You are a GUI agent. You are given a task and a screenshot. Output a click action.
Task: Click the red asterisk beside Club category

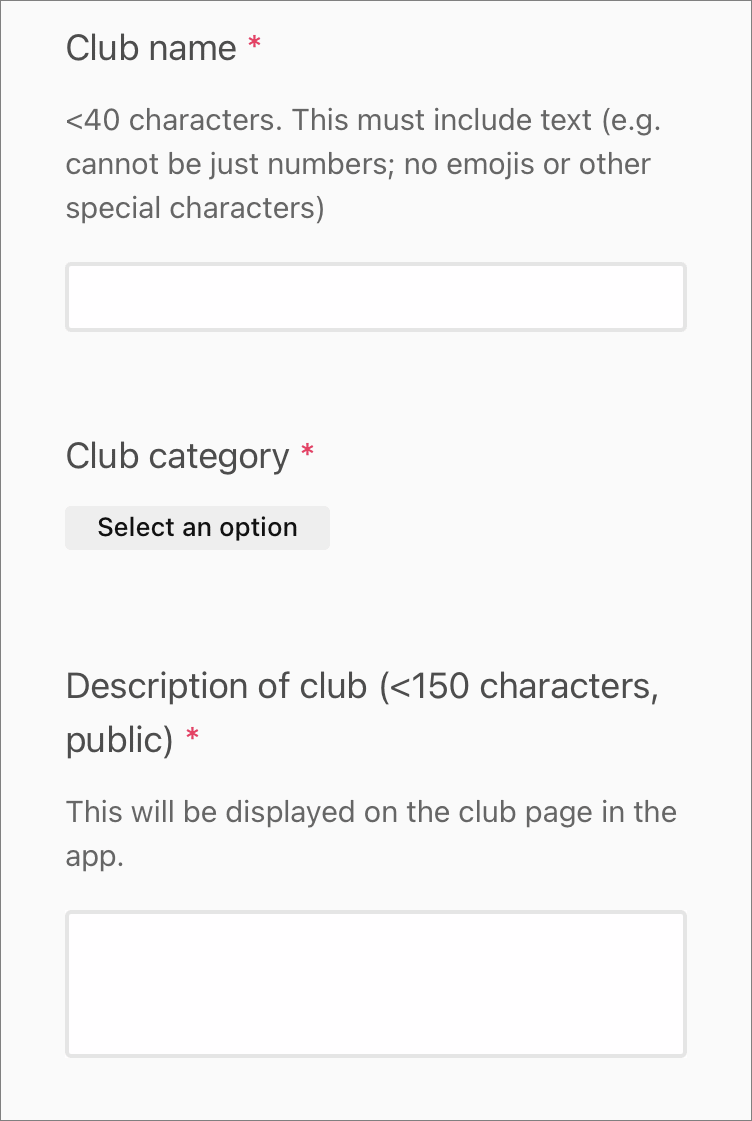(x=307, y=453)
